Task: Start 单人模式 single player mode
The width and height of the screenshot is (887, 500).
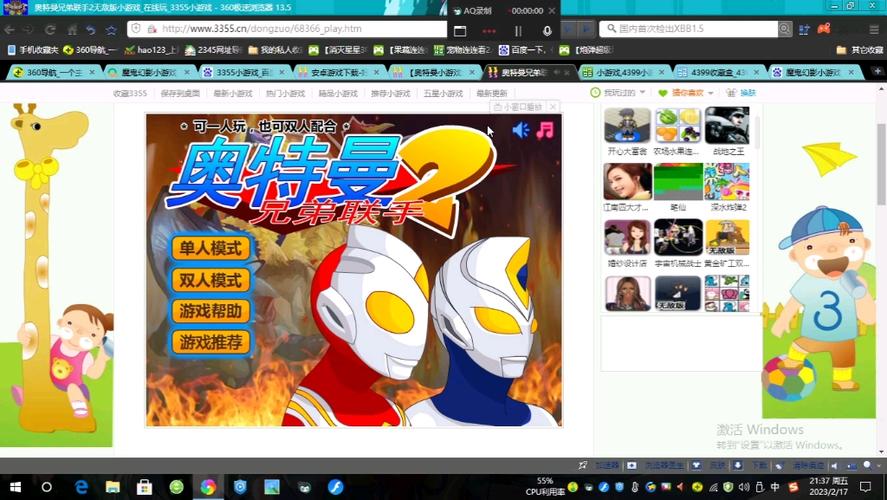Action: 210,248
